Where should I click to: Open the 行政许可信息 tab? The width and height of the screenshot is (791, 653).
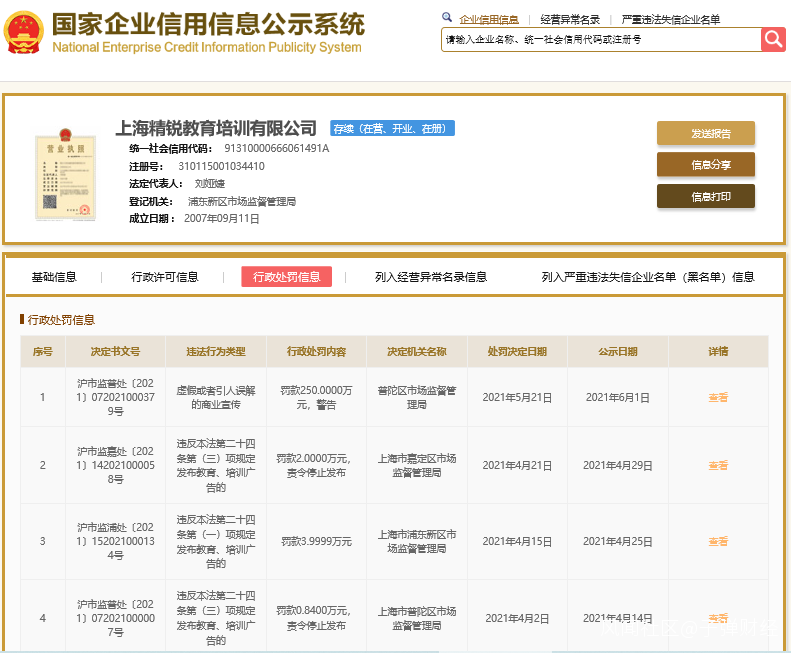click(x=165, y=277)
